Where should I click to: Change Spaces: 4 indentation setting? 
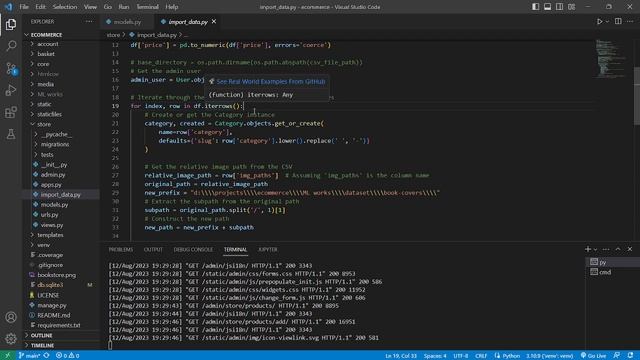(x=435, y=356)
